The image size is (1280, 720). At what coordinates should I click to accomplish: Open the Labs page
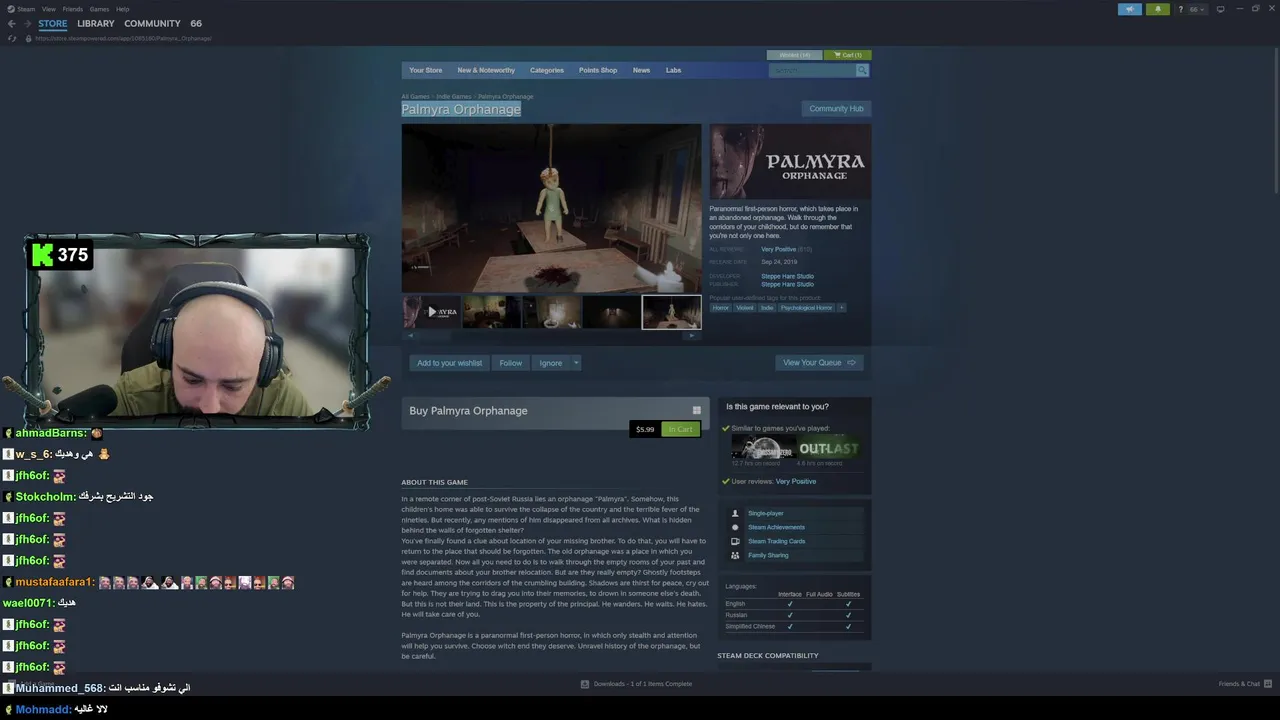673,70
